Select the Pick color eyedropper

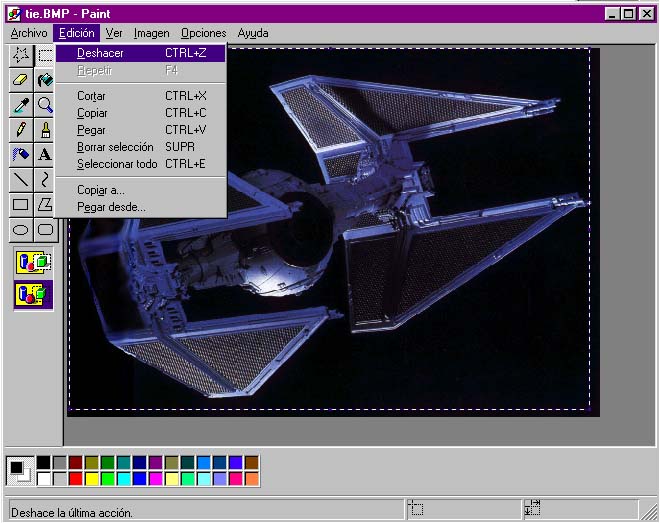click(x=21, y=105)
